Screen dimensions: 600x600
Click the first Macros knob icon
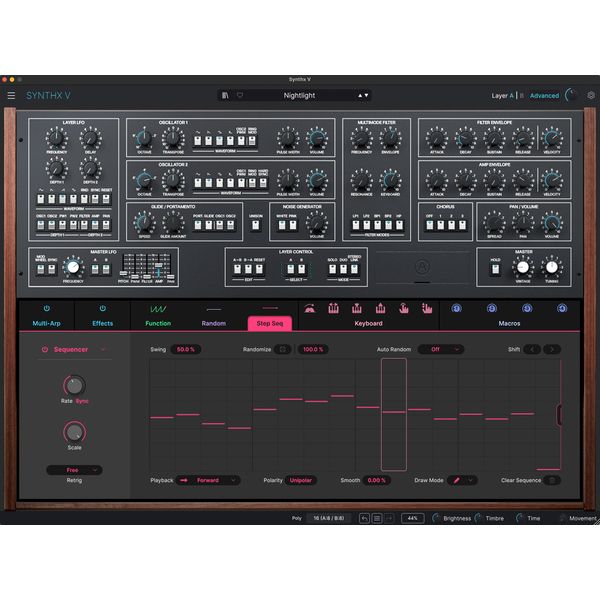(457, 308)
